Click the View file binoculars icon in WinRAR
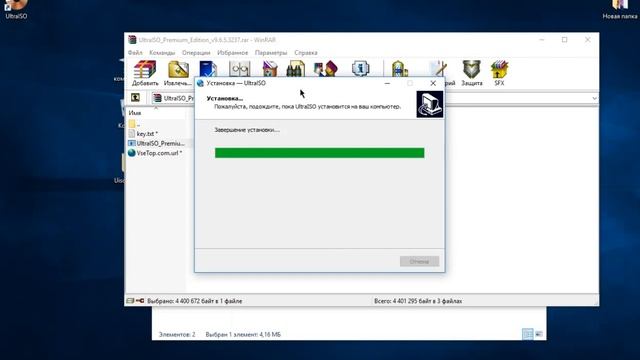Screen dimensions: 640x360 (x=240, y=69)
